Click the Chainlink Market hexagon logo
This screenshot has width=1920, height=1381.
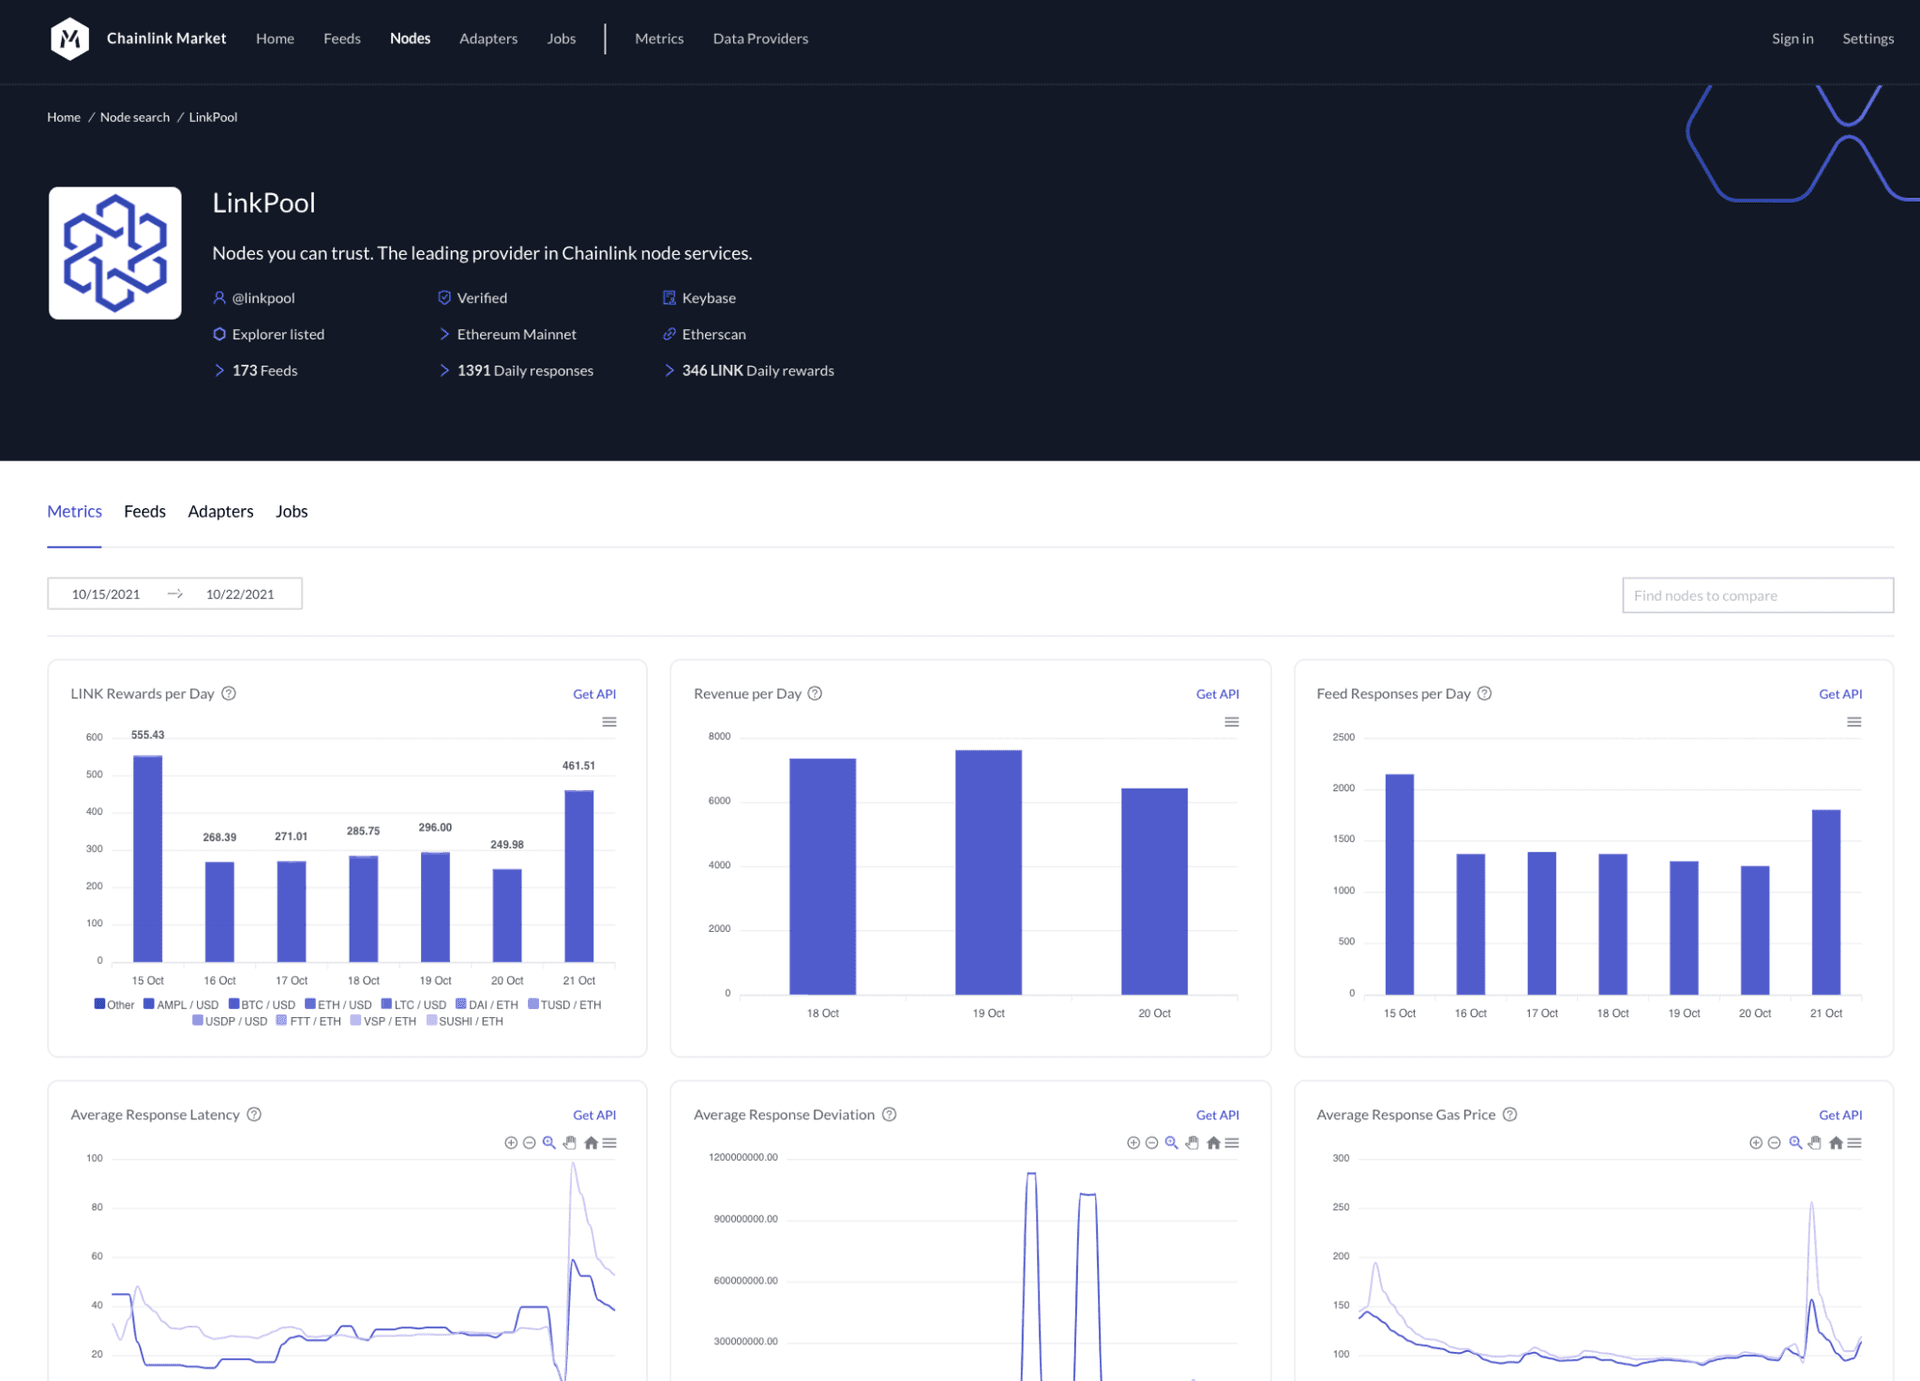[x=70, y=38]
